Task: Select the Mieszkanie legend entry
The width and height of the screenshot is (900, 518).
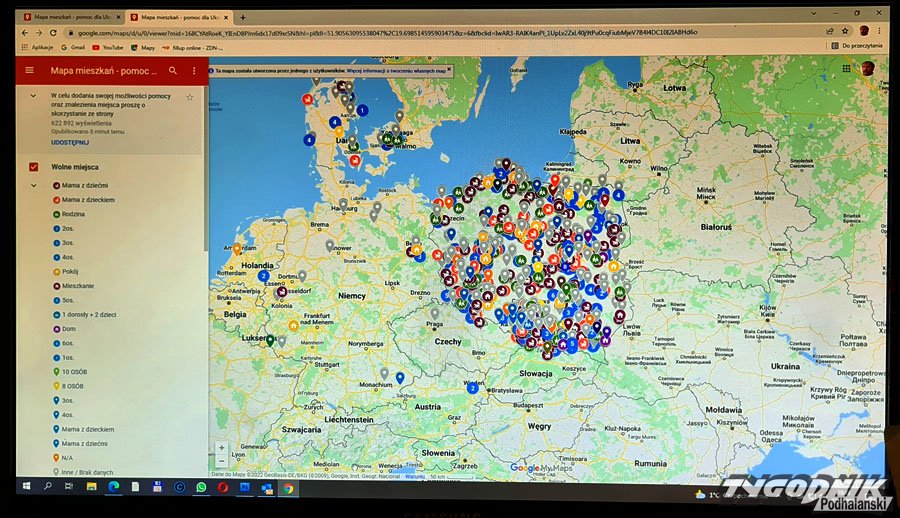Action: click(x=79, y=285)
